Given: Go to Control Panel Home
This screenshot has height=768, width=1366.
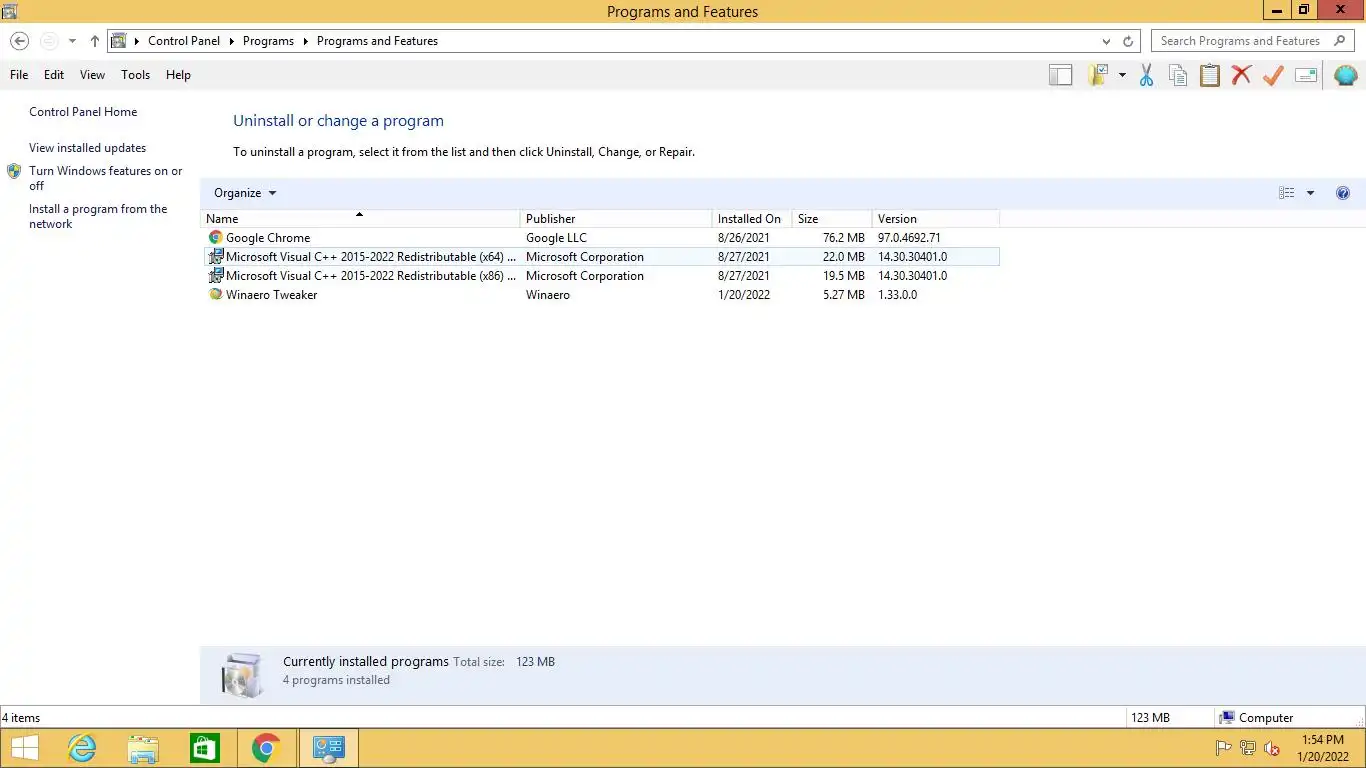Looking at the screenshot, I should [x=83, y=112].
